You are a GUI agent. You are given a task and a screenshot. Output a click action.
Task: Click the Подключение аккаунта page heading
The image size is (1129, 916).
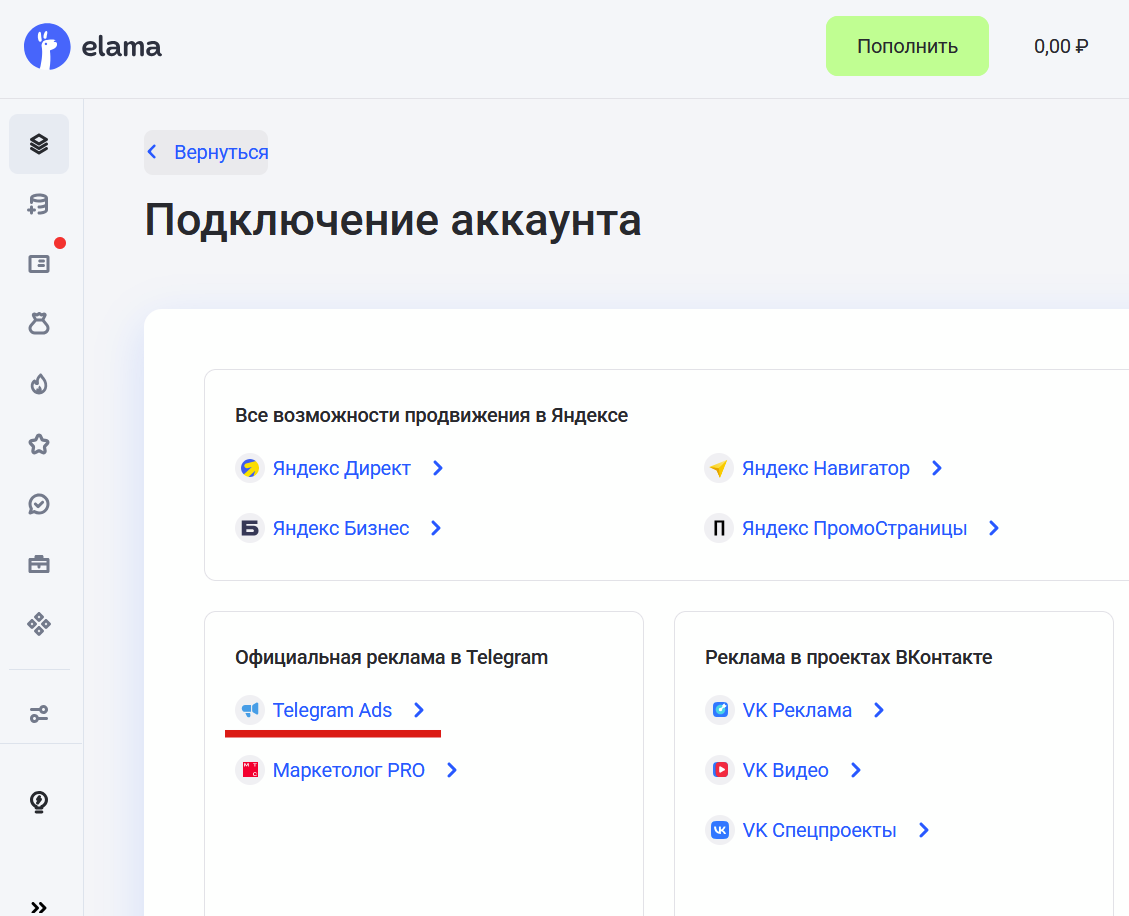393,220
